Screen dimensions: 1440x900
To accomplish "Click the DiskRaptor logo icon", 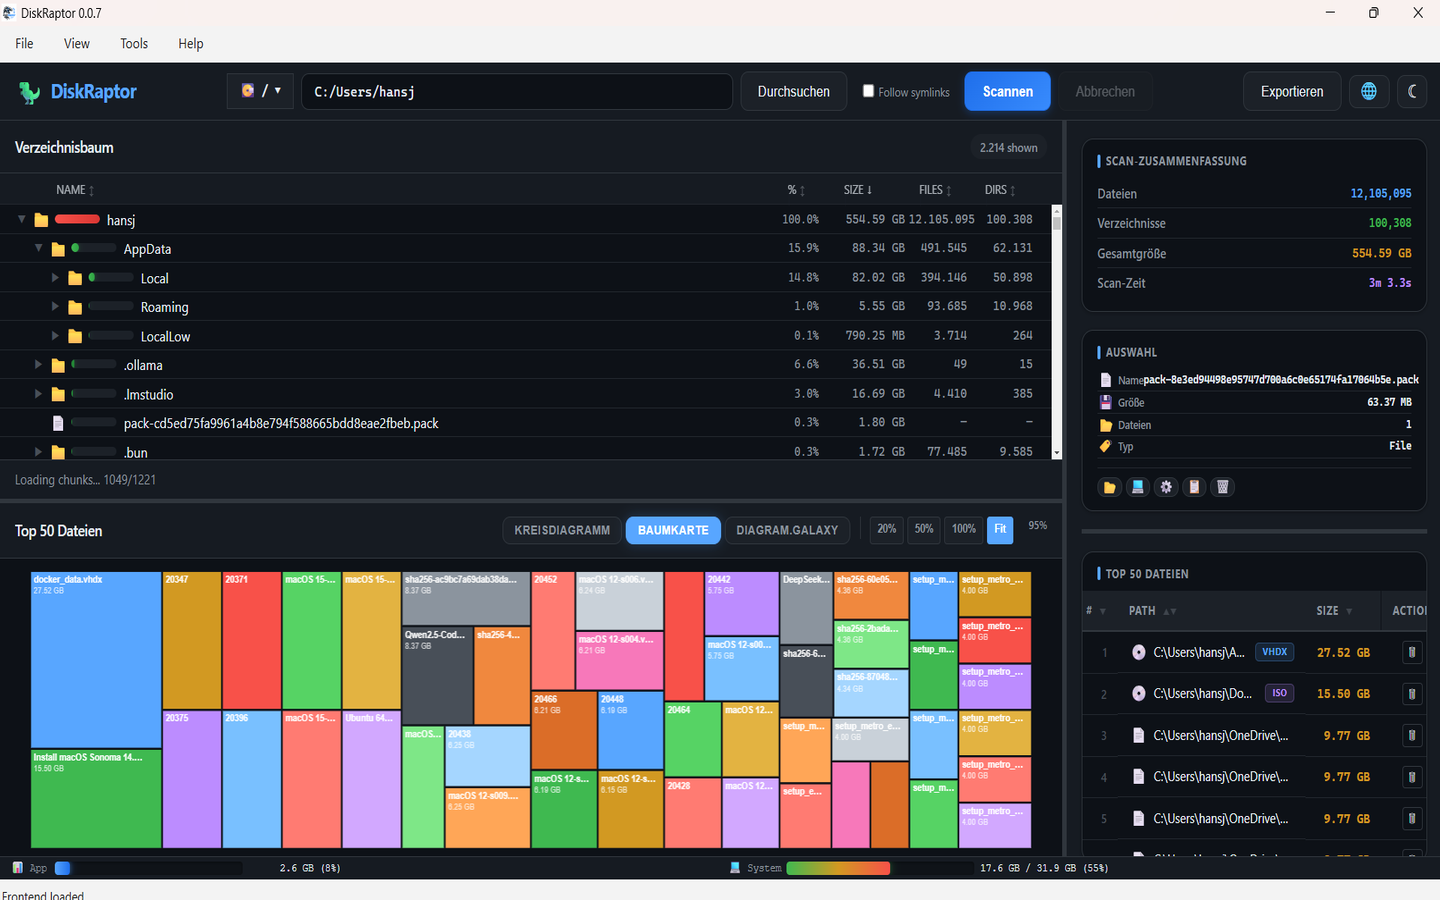I will tap(29, 92).
